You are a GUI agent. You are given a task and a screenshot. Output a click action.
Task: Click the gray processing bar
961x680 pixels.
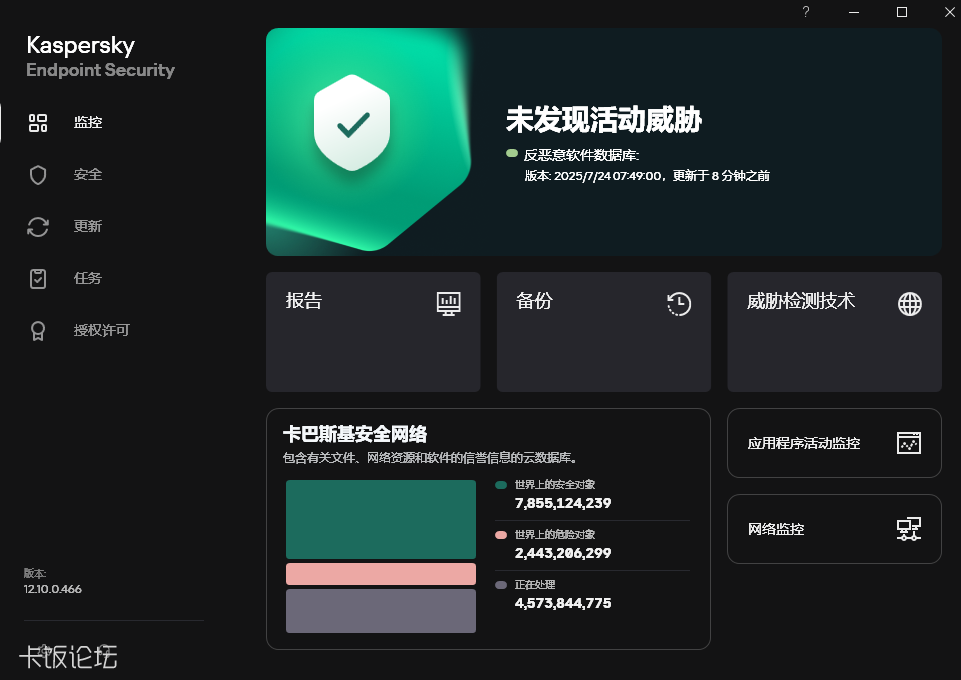pyautogui.click(x=381, y=611)
